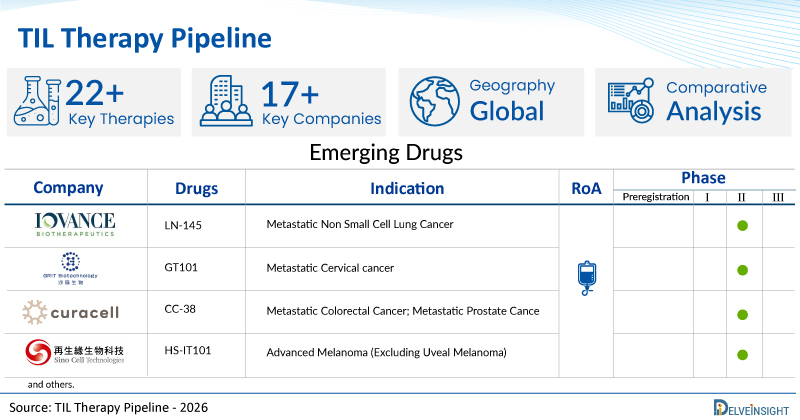Click drug name CC-38
Viewport: 800px width, 420px height.
click(x=180, y=309)
